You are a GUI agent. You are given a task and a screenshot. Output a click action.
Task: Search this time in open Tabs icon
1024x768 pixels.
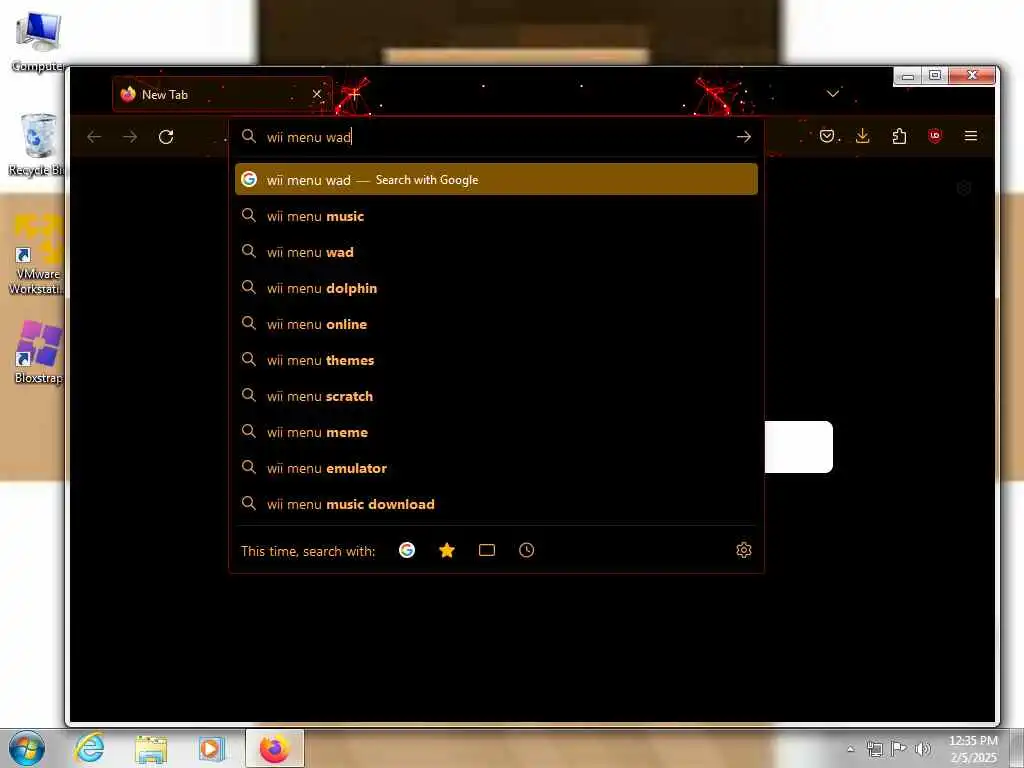pos(487,551)
